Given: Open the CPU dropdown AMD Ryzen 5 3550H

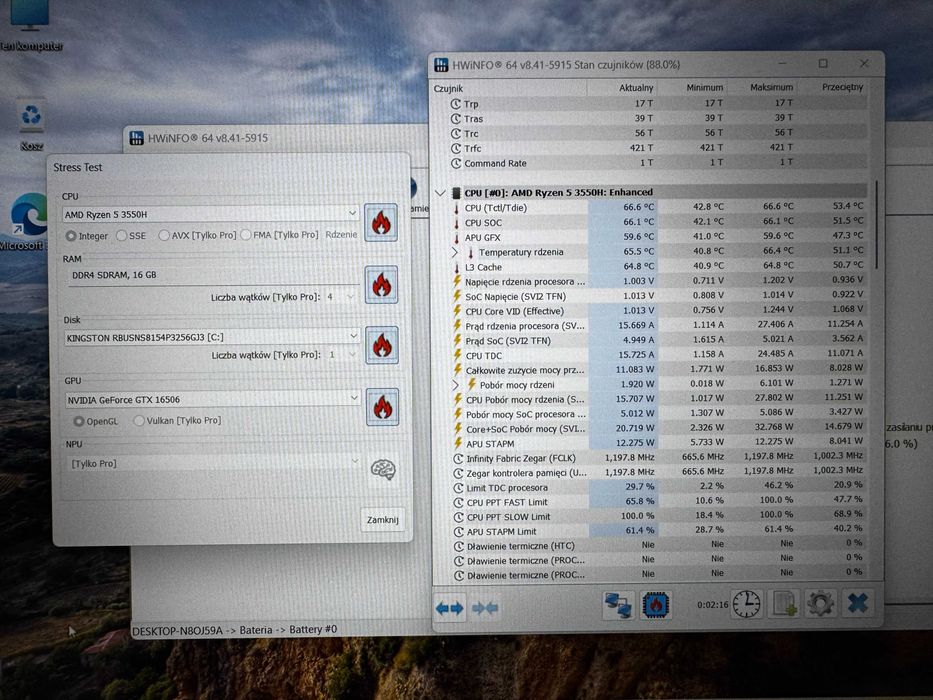Looking at the screenshot, I should pyautogui.click(x=211, y=214).
